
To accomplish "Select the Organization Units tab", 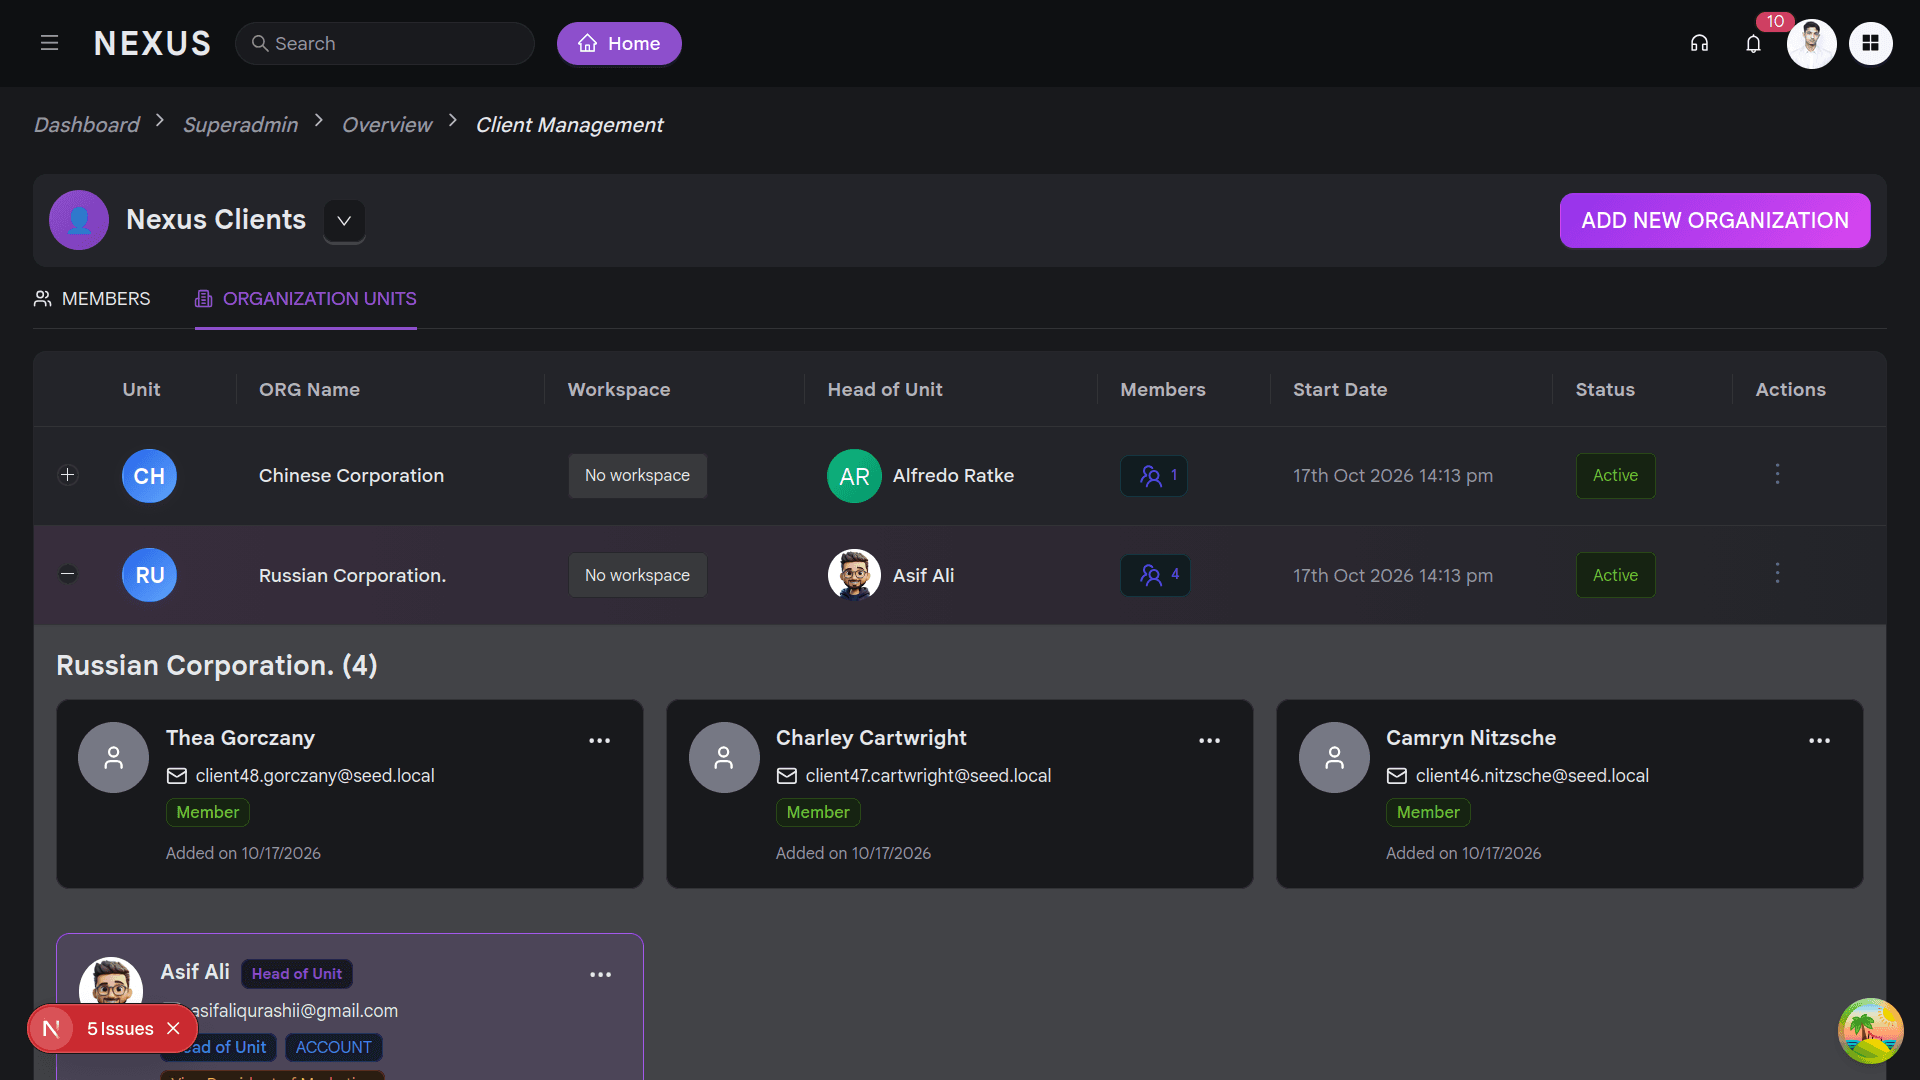I will [306, 299].
